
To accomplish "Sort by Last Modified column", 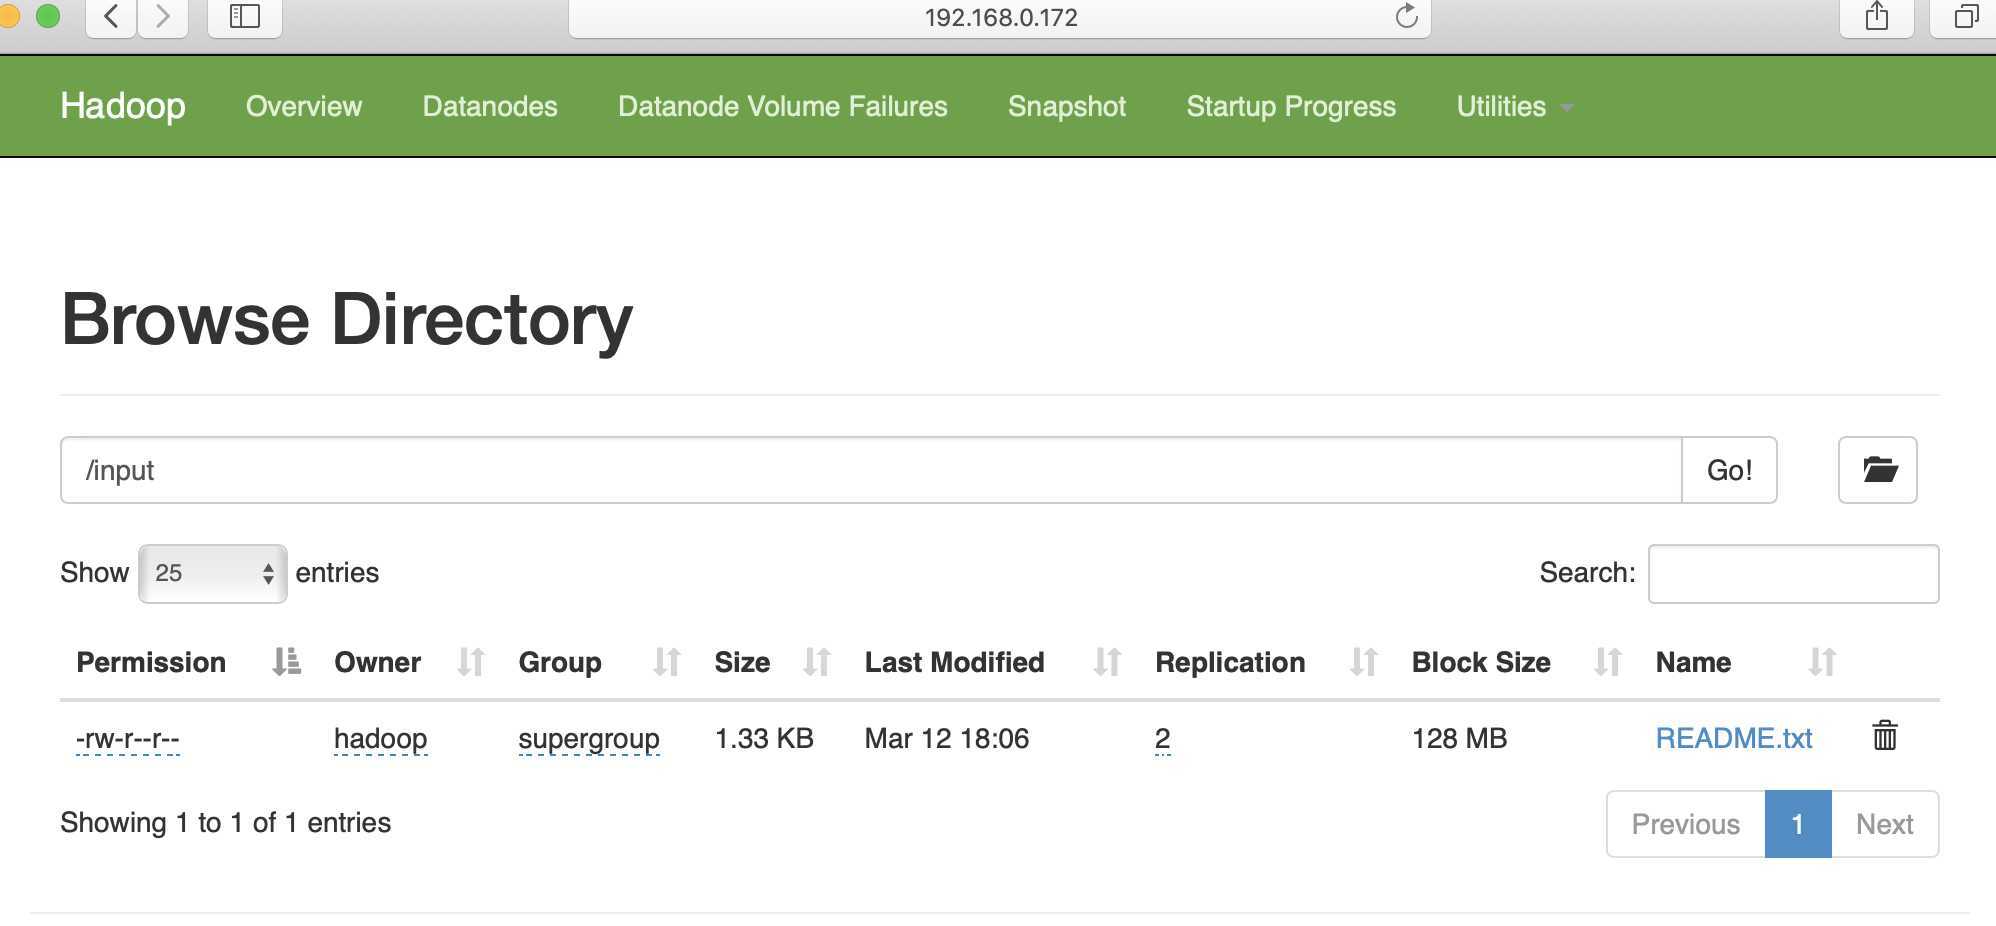I will [1106, 661].
